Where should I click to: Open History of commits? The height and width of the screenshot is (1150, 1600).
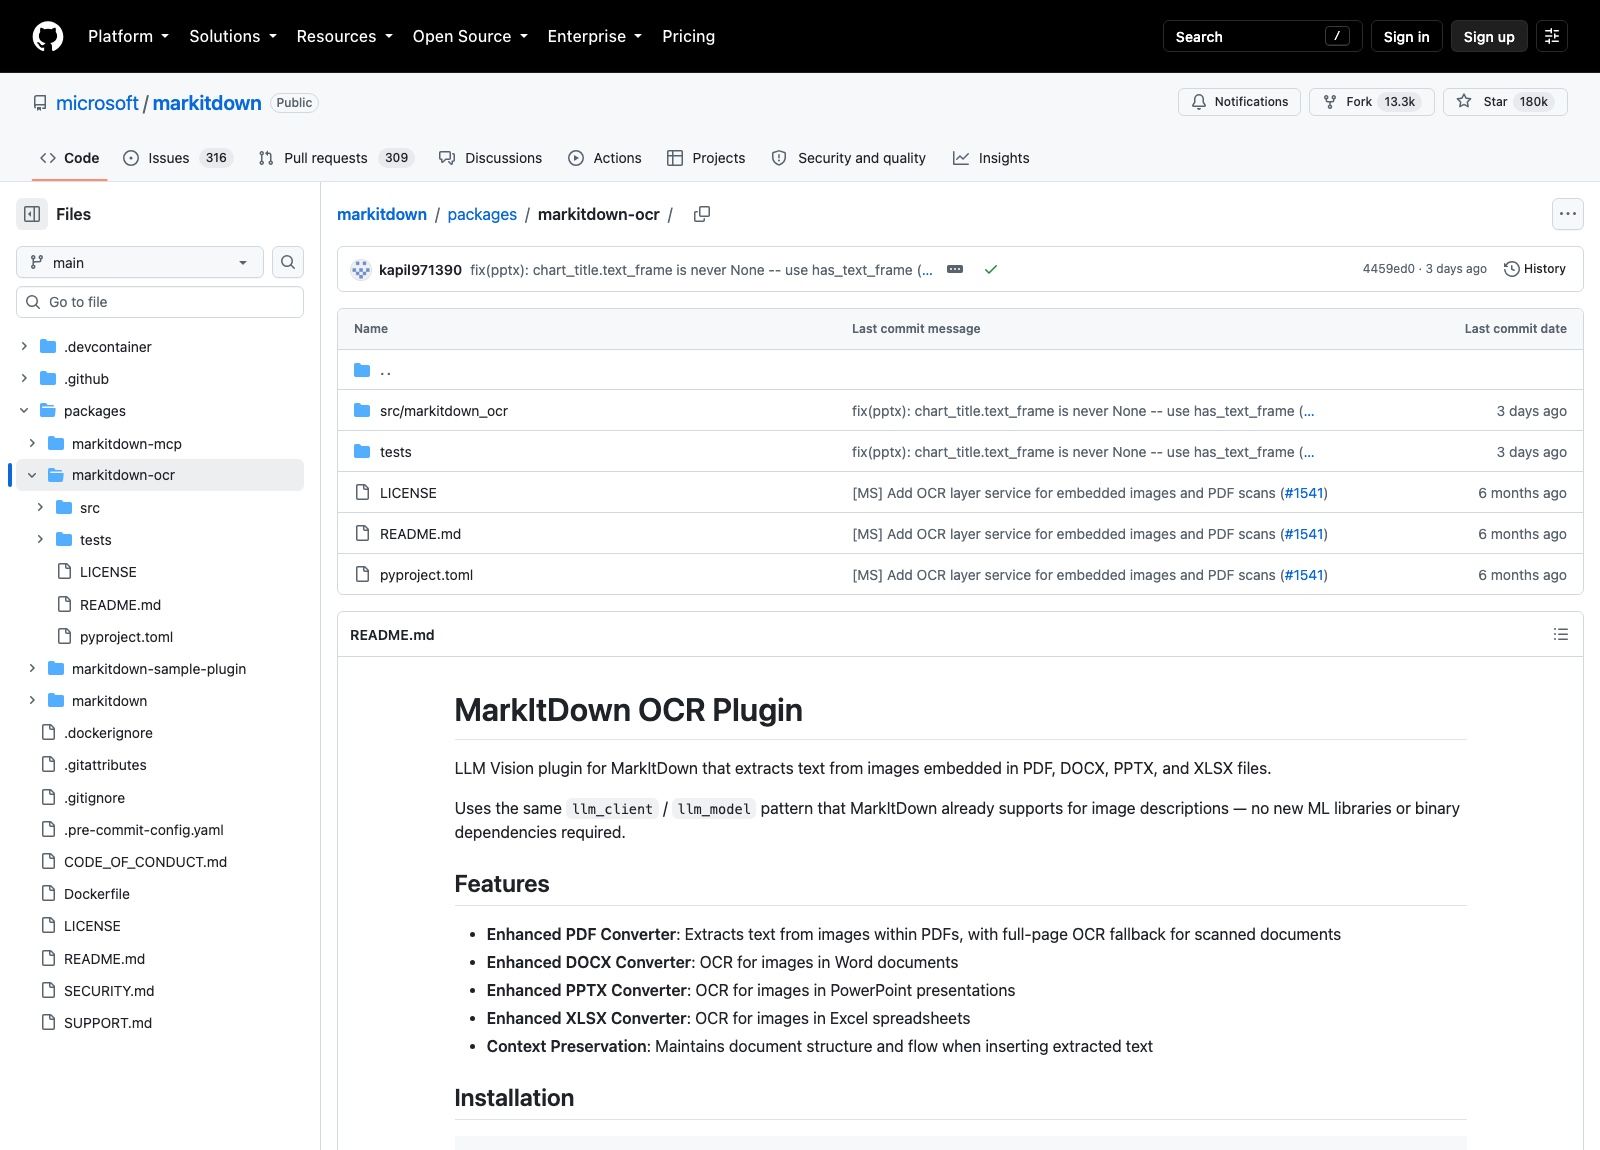(1535, 269)
